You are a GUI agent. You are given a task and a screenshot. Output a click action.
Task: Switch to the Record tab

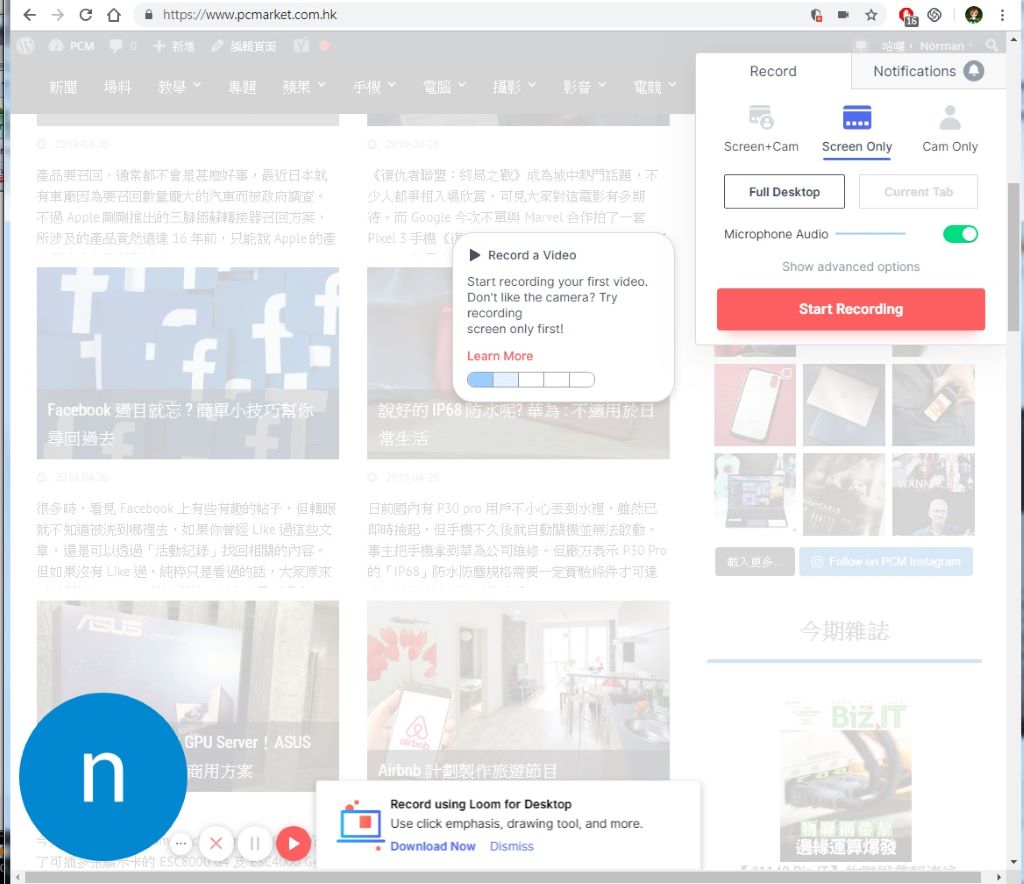[773, 71]
